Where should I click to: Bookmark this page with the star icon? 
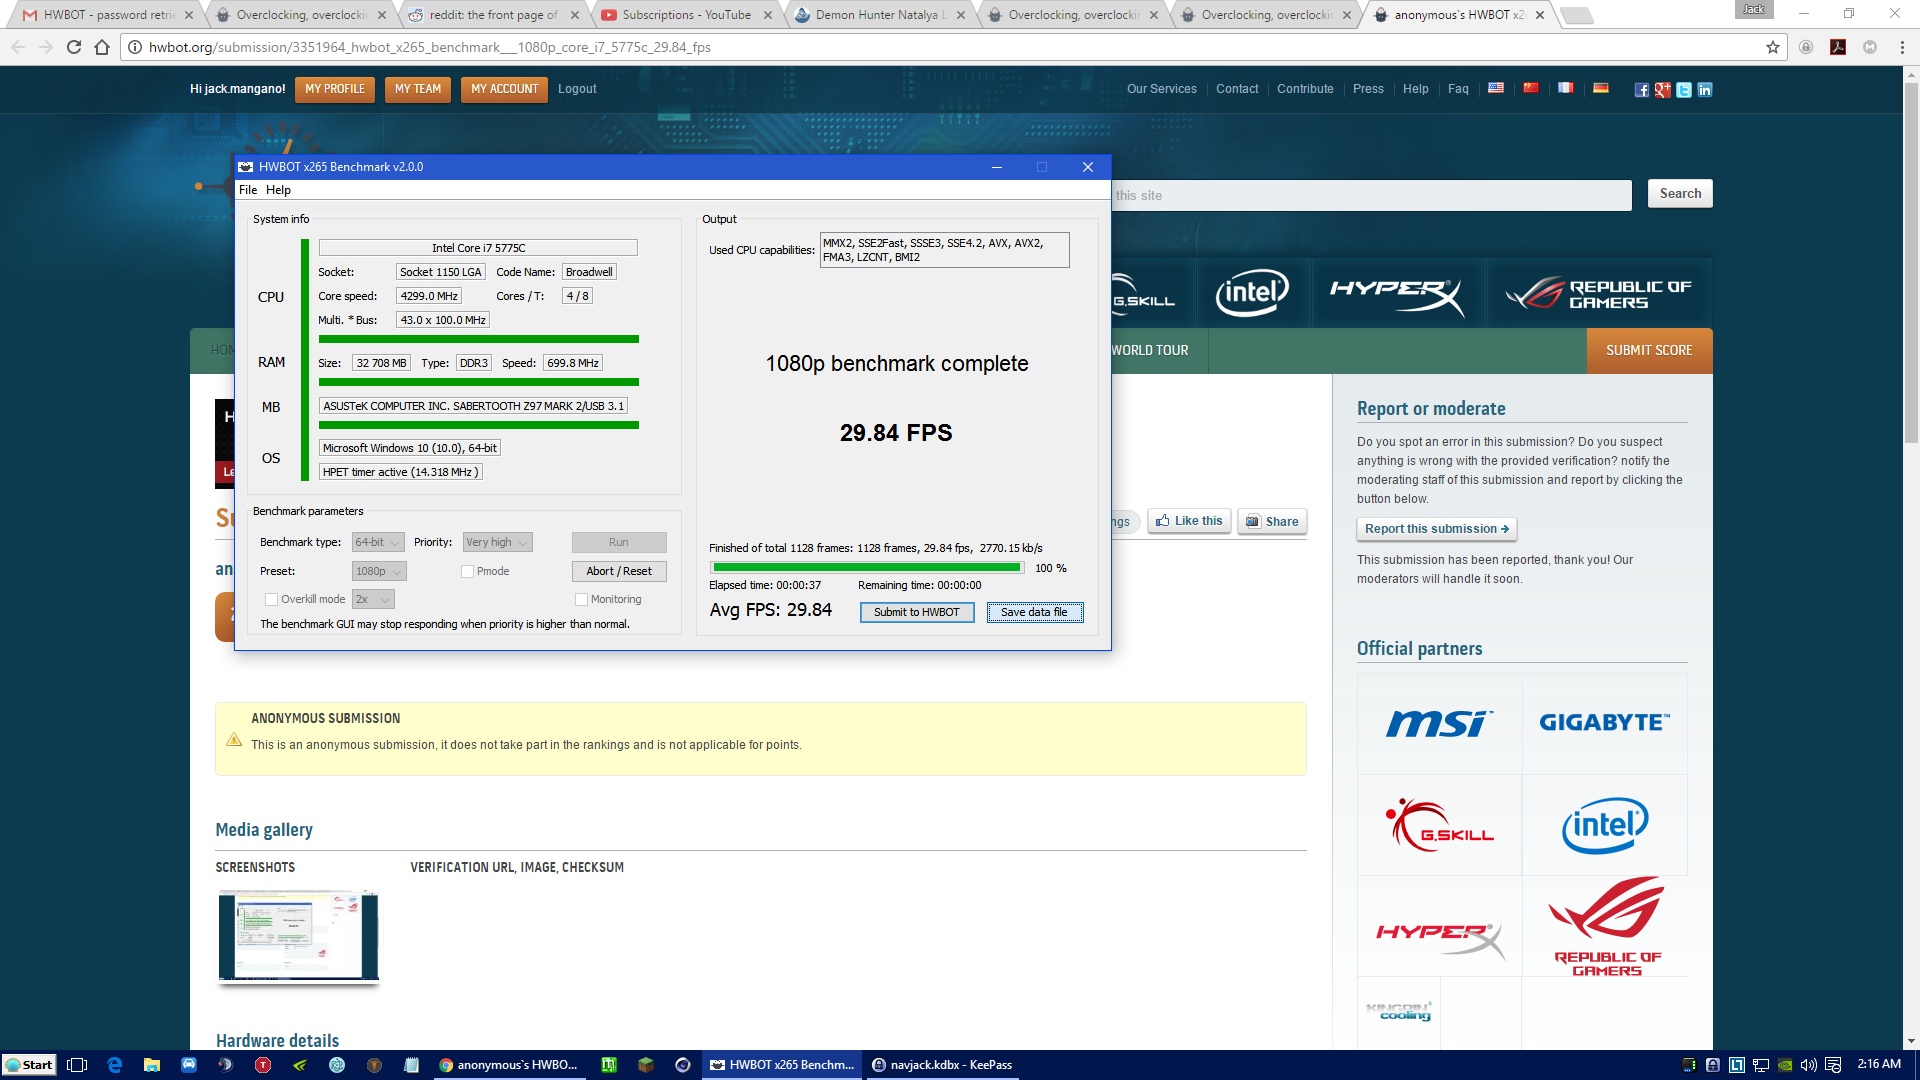point(1773,47)
